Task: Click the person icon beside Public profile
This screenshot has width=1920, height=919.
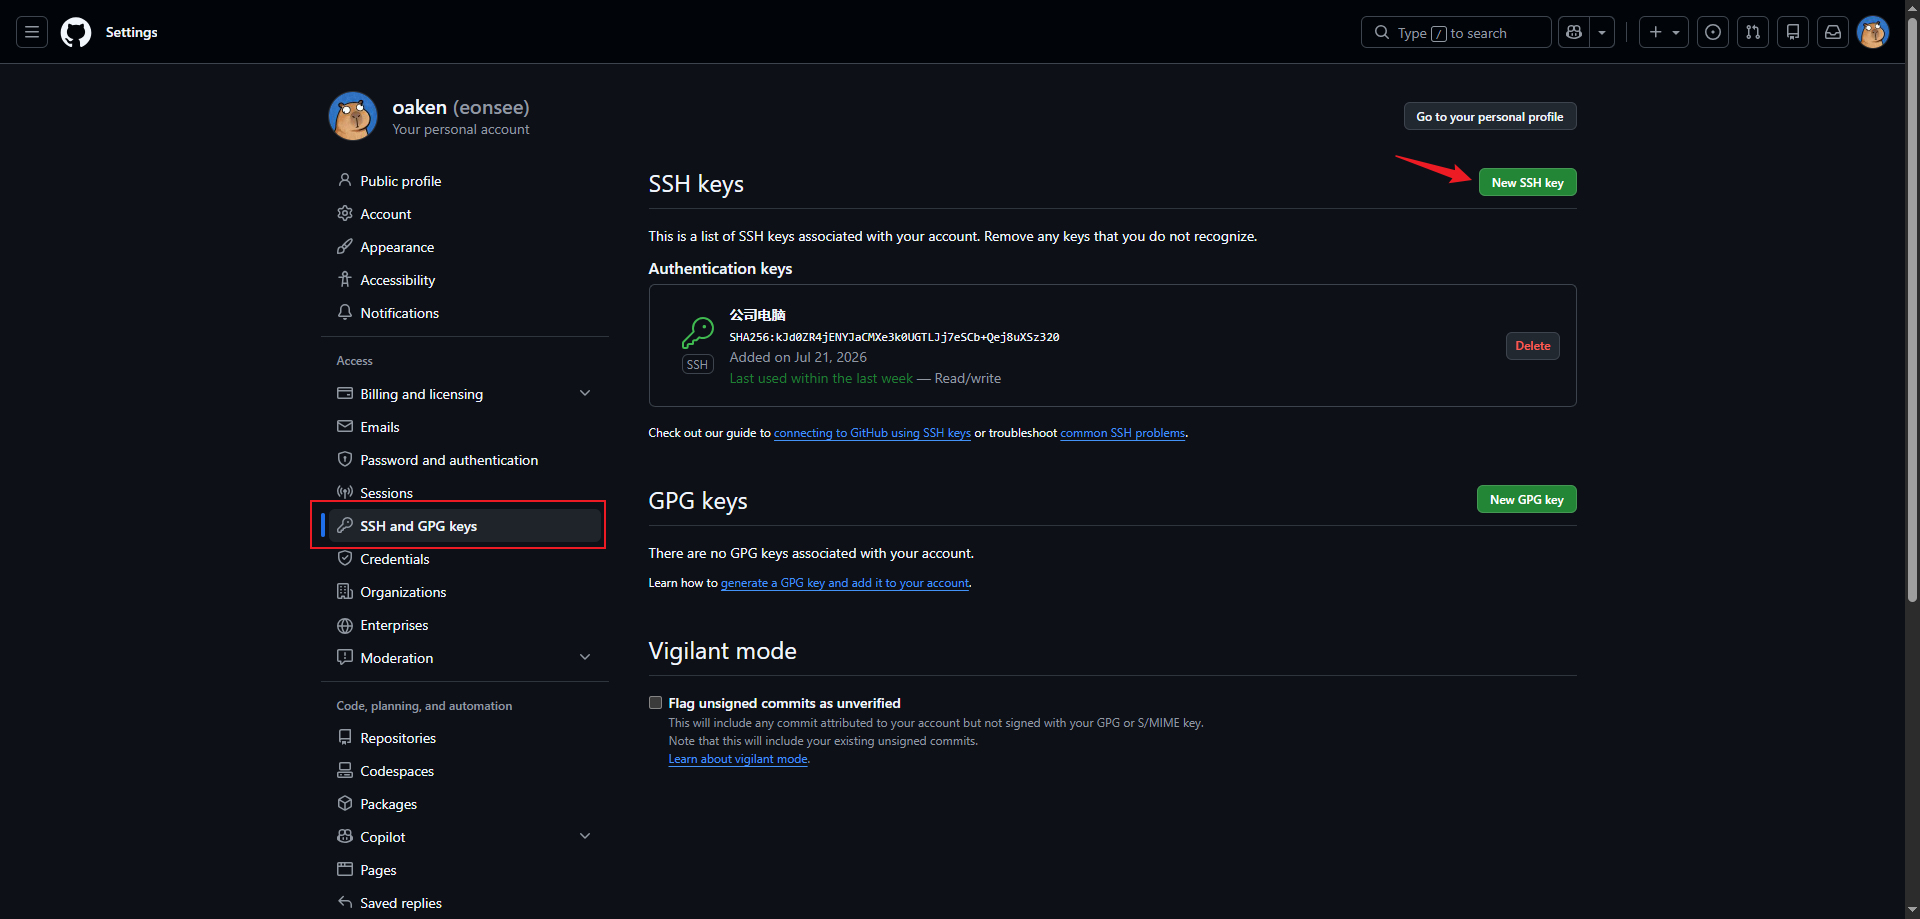Action: pos(345,180)
